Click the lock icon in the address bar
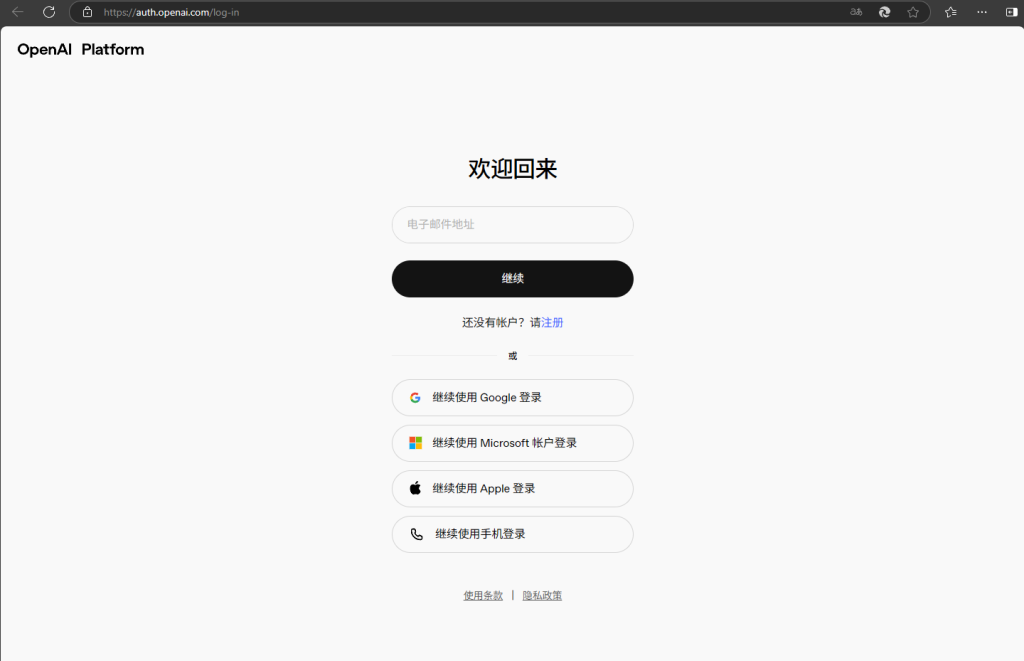 86,13
